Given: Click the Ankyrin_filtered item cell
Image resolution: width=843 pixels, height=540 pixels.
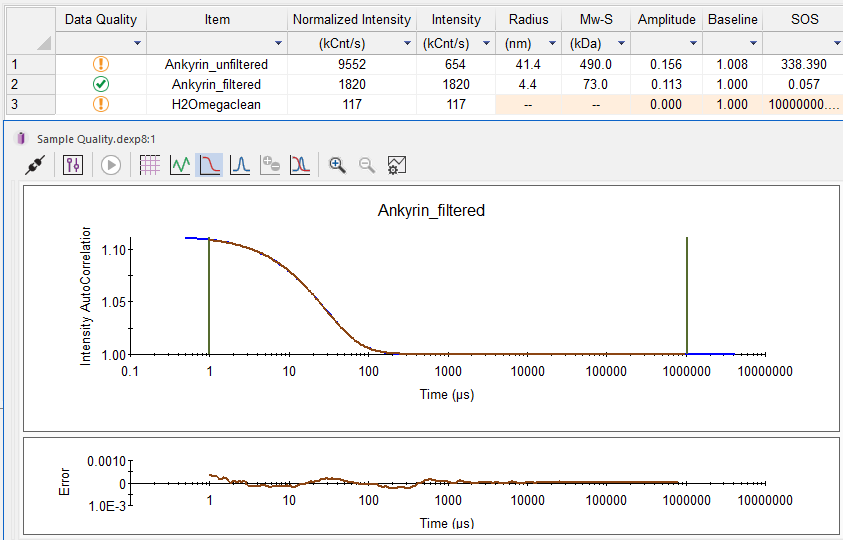Looking at the screenshot, I should [216, 84].
